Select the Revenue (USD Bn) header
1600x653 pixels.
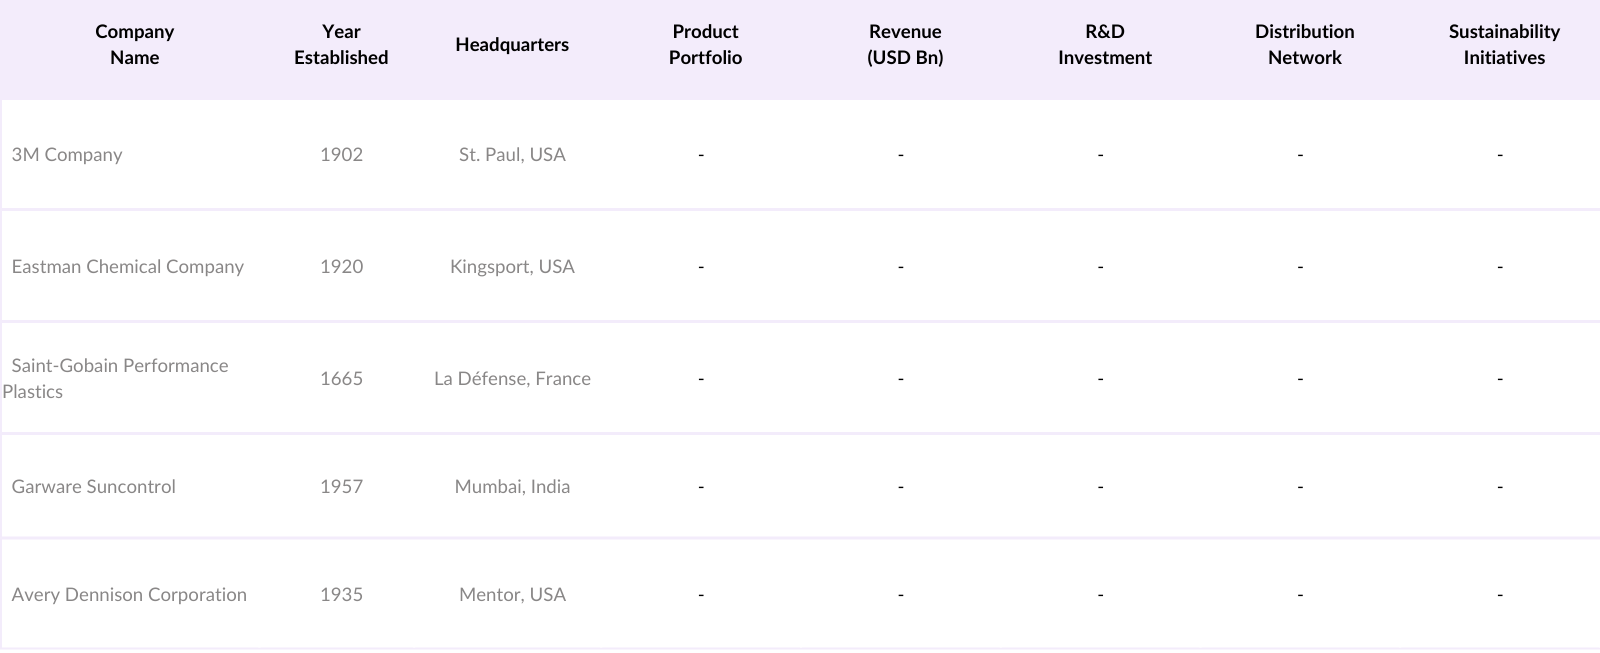pyautogui.click(x=905, y=45)
